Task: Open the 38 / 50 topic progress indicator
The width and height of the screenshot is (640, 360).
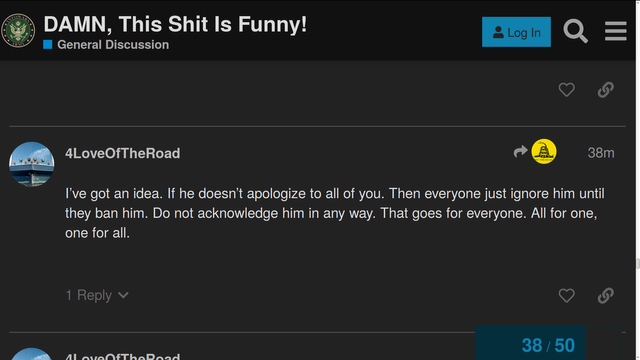Action: (x=548, y=345)
